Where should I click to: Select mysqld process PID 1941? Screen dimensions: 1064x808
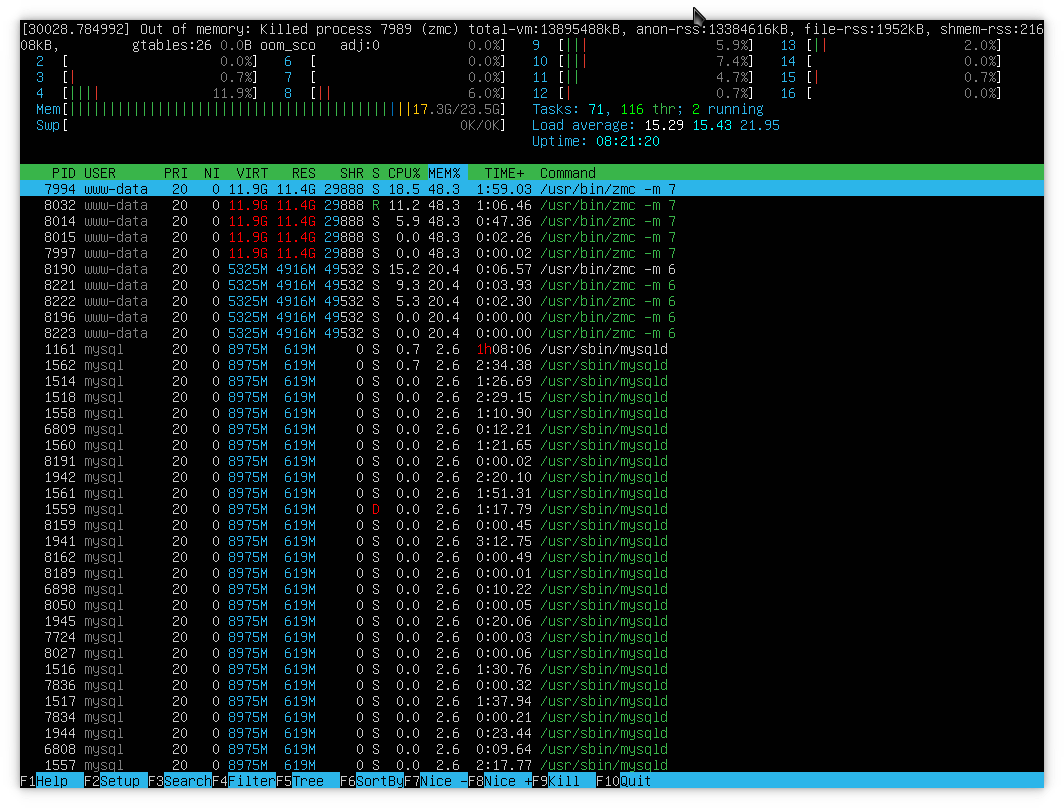tap(532, 541)
